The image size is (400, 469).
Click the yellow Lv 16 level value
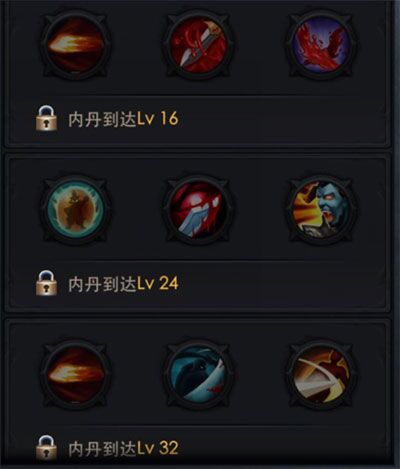(158, 119)
